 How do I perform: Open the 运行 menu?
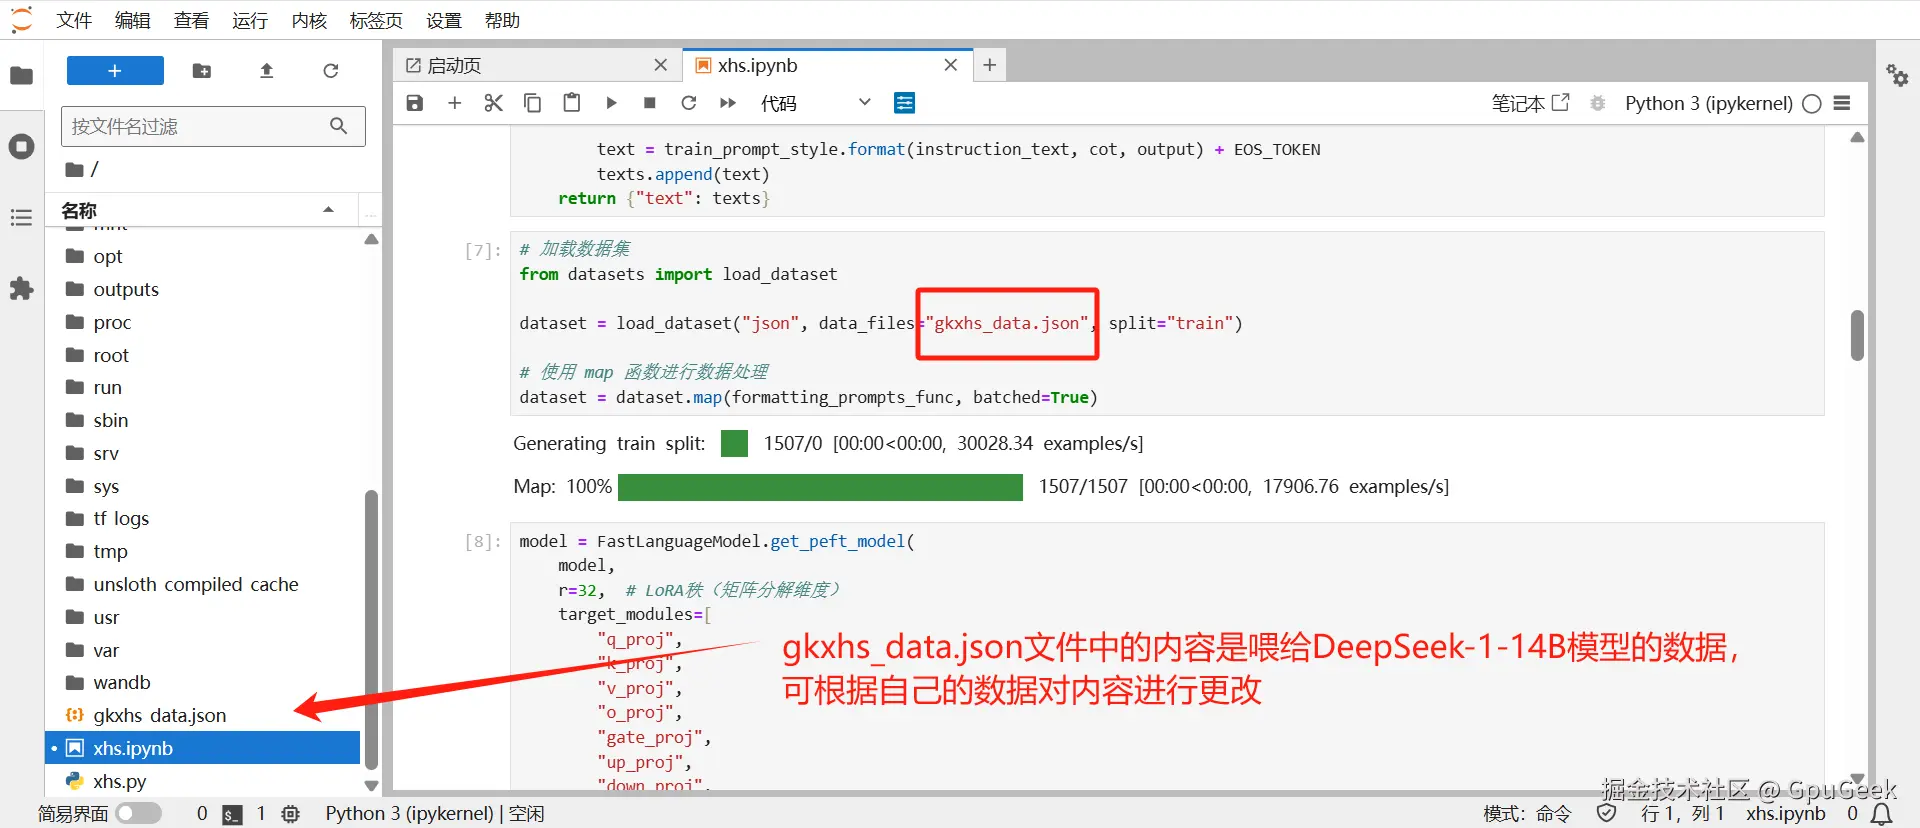pyautogui.click(x=250, y=20)
